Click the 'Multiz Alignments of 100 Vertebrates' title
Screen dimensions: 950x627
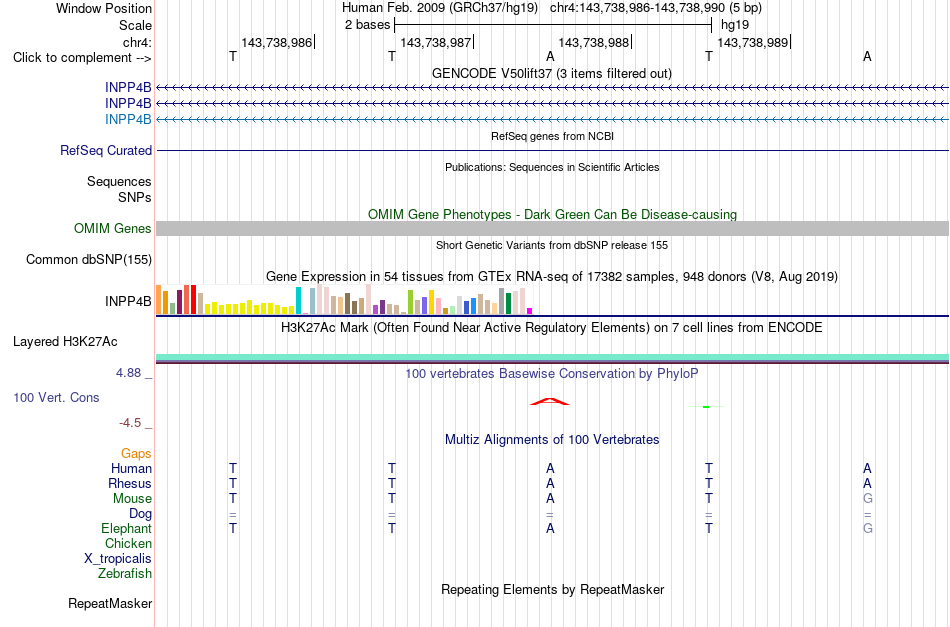tap(552, 440)
